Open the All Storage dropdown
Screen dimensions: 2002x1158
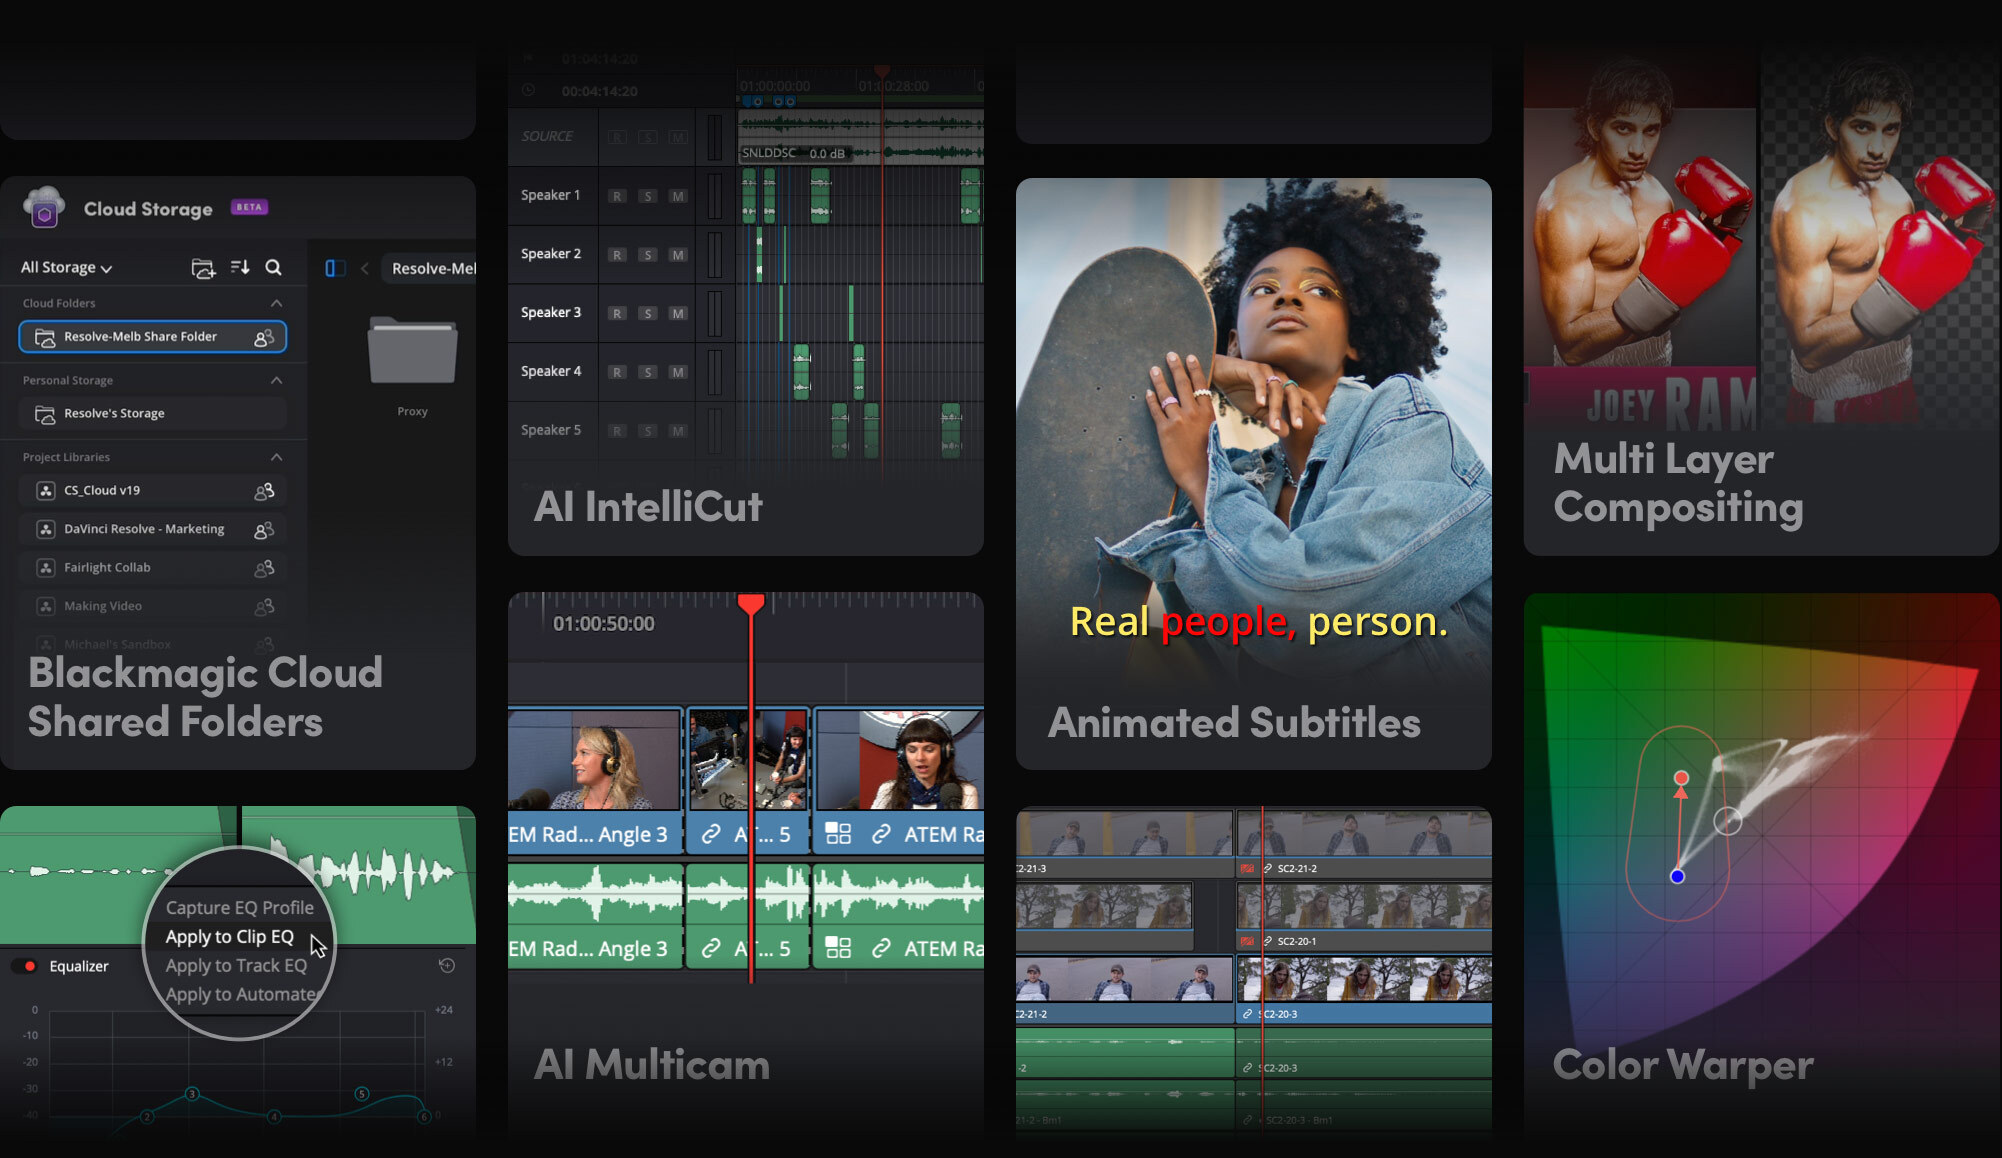tap(62, 267)
